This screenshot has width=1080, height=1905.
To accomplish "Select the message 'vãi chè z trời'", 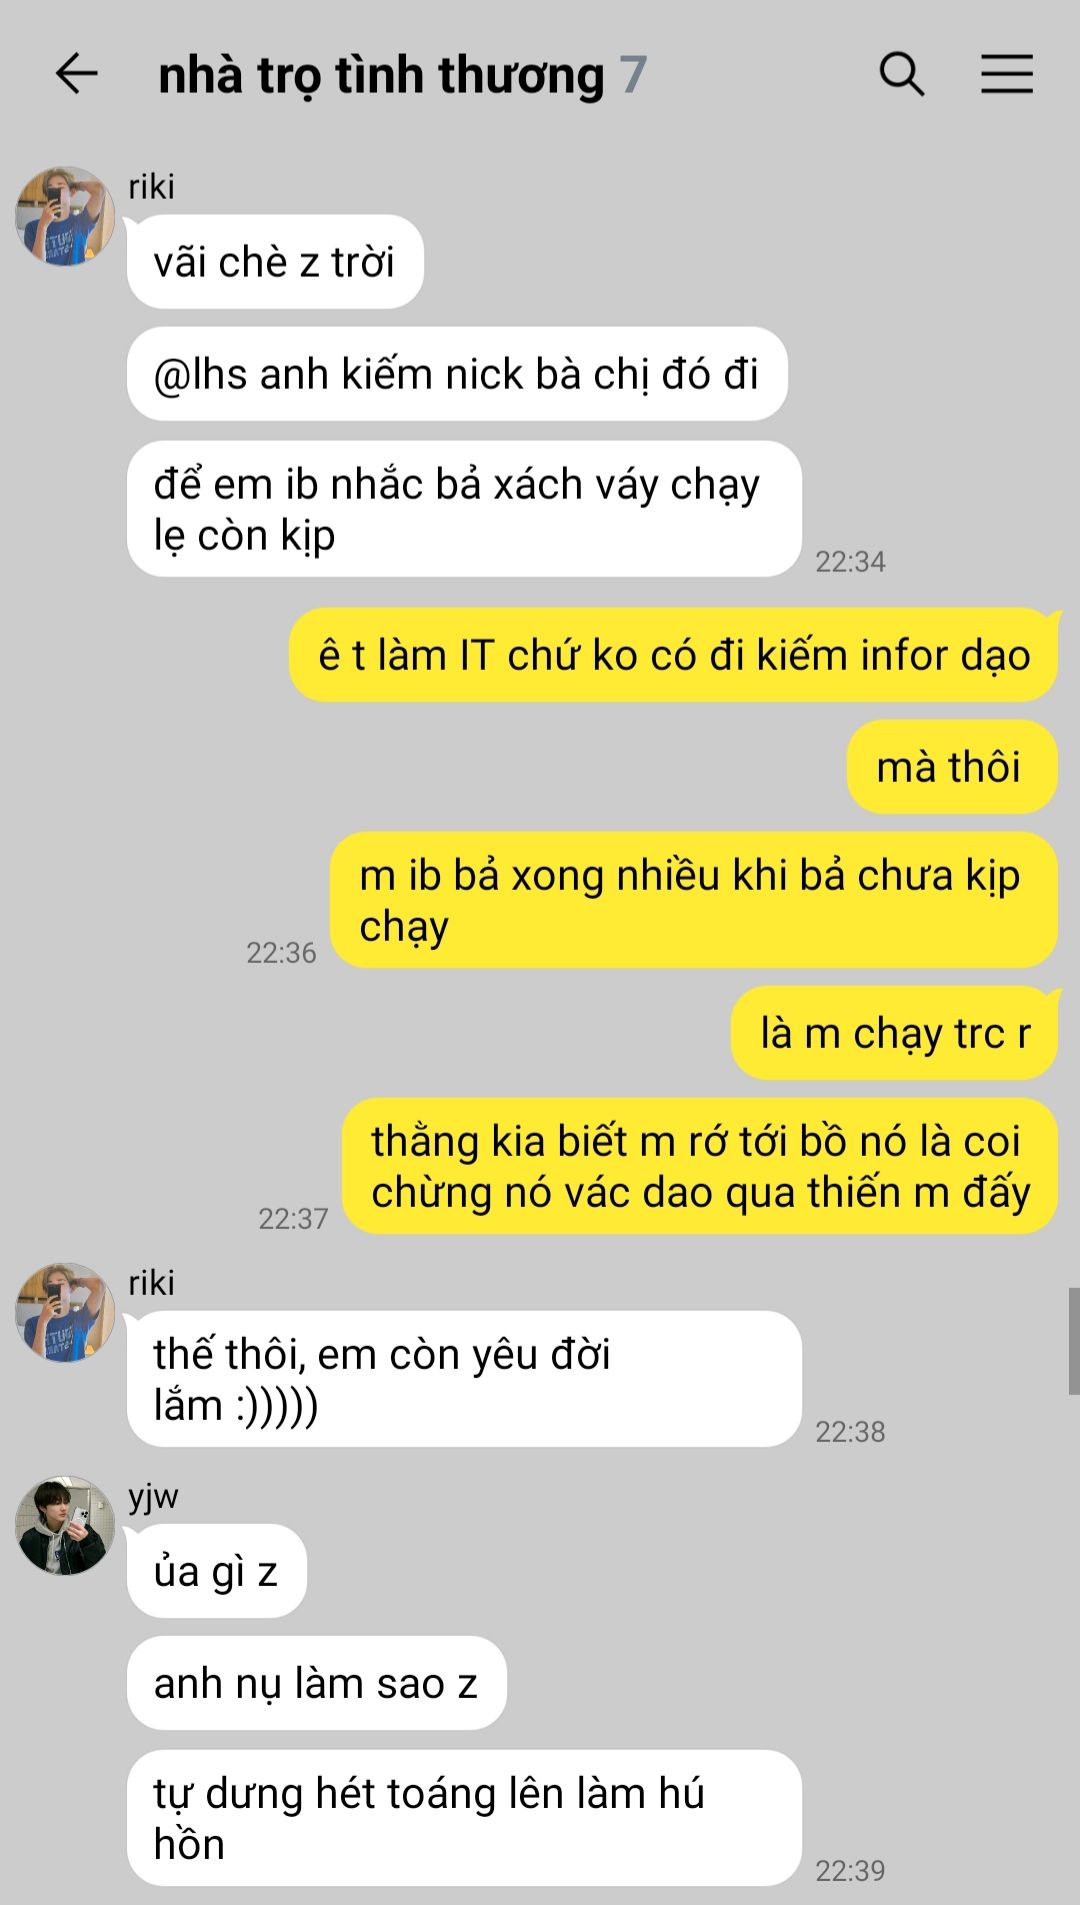I will pyautogui.click(x=275, y=262).
